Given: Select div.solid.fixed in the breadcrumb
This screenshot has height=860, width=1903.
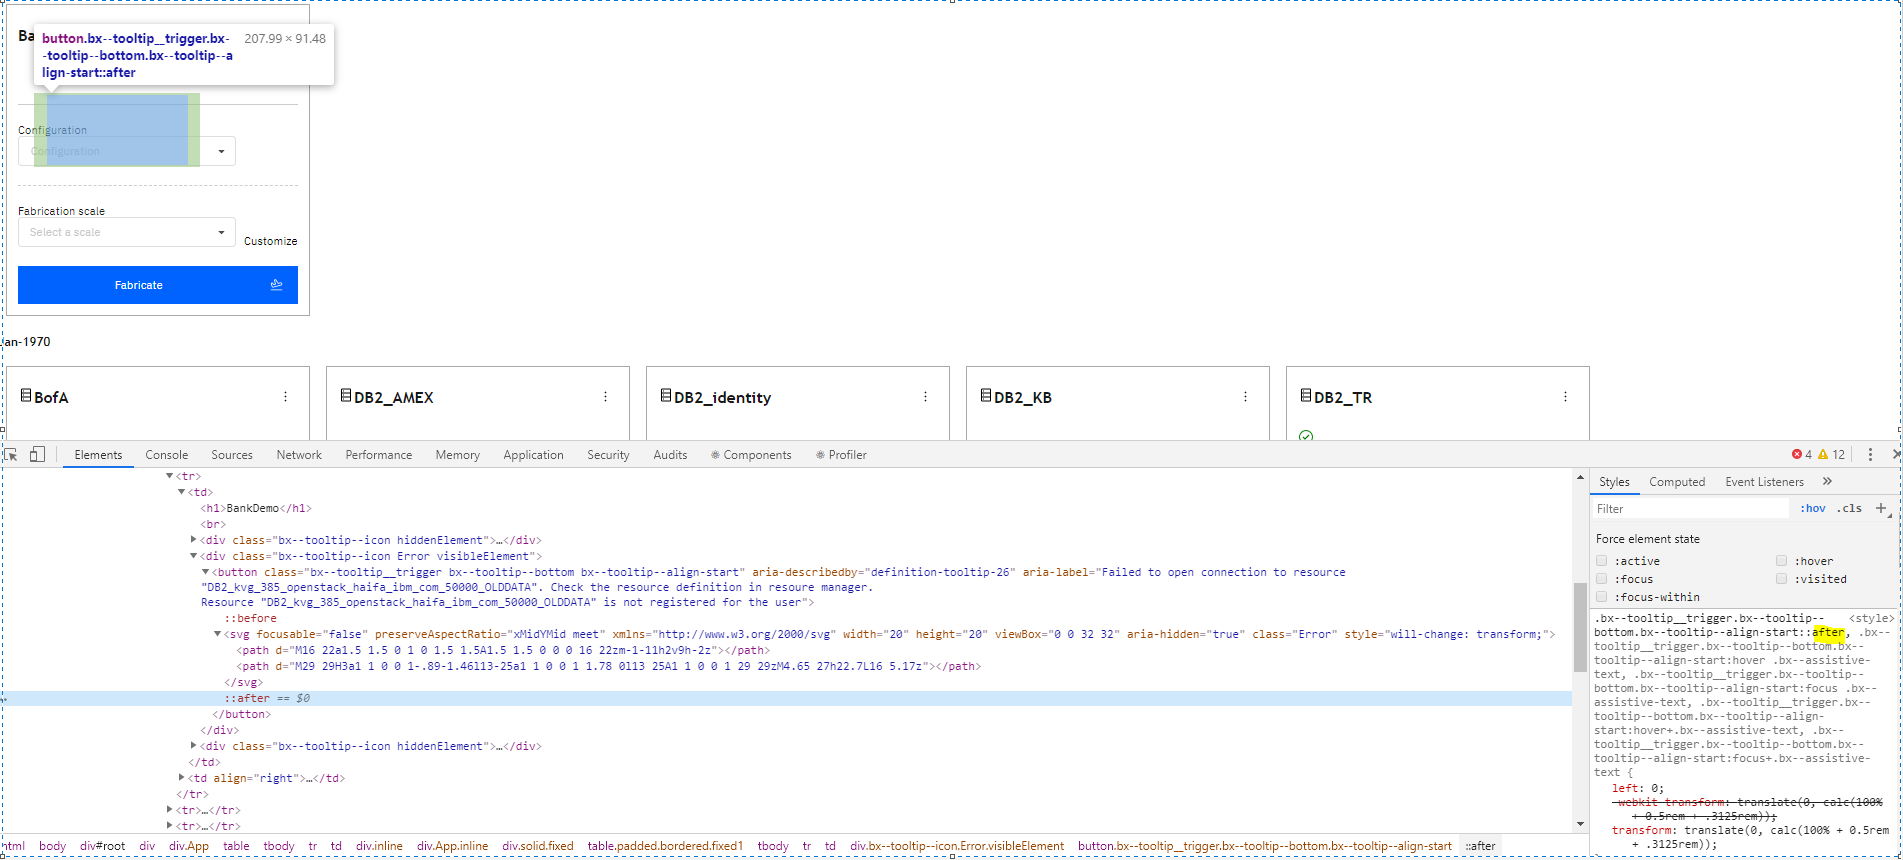Looking at the screenshot, I should pos(538,846).
